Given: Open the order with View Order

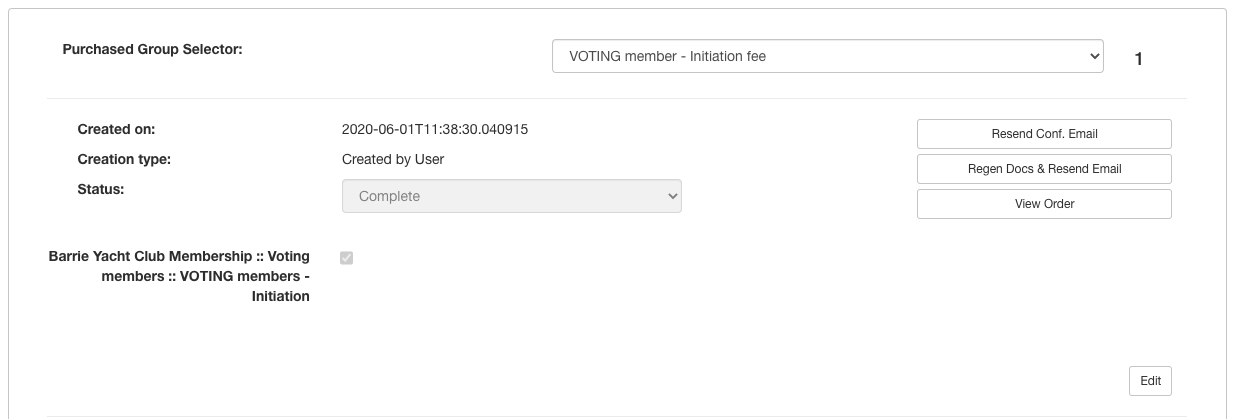Looking at the screenshot, I should click(x=1044, y=204).
